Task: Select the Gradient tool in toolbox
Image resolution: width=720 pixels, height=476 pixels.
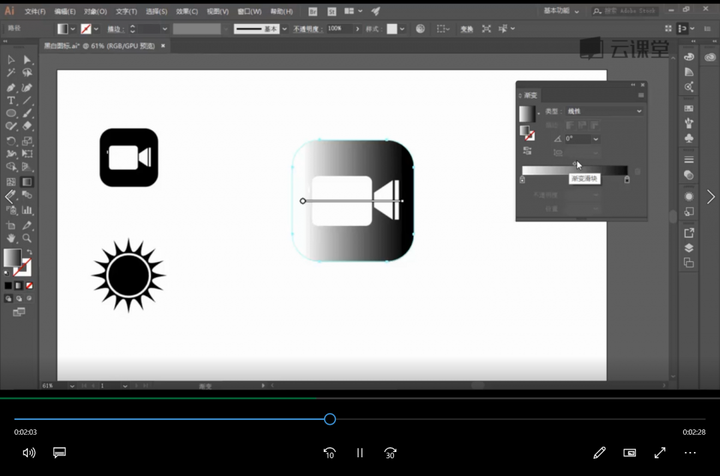Action: [x=27, y=182]
